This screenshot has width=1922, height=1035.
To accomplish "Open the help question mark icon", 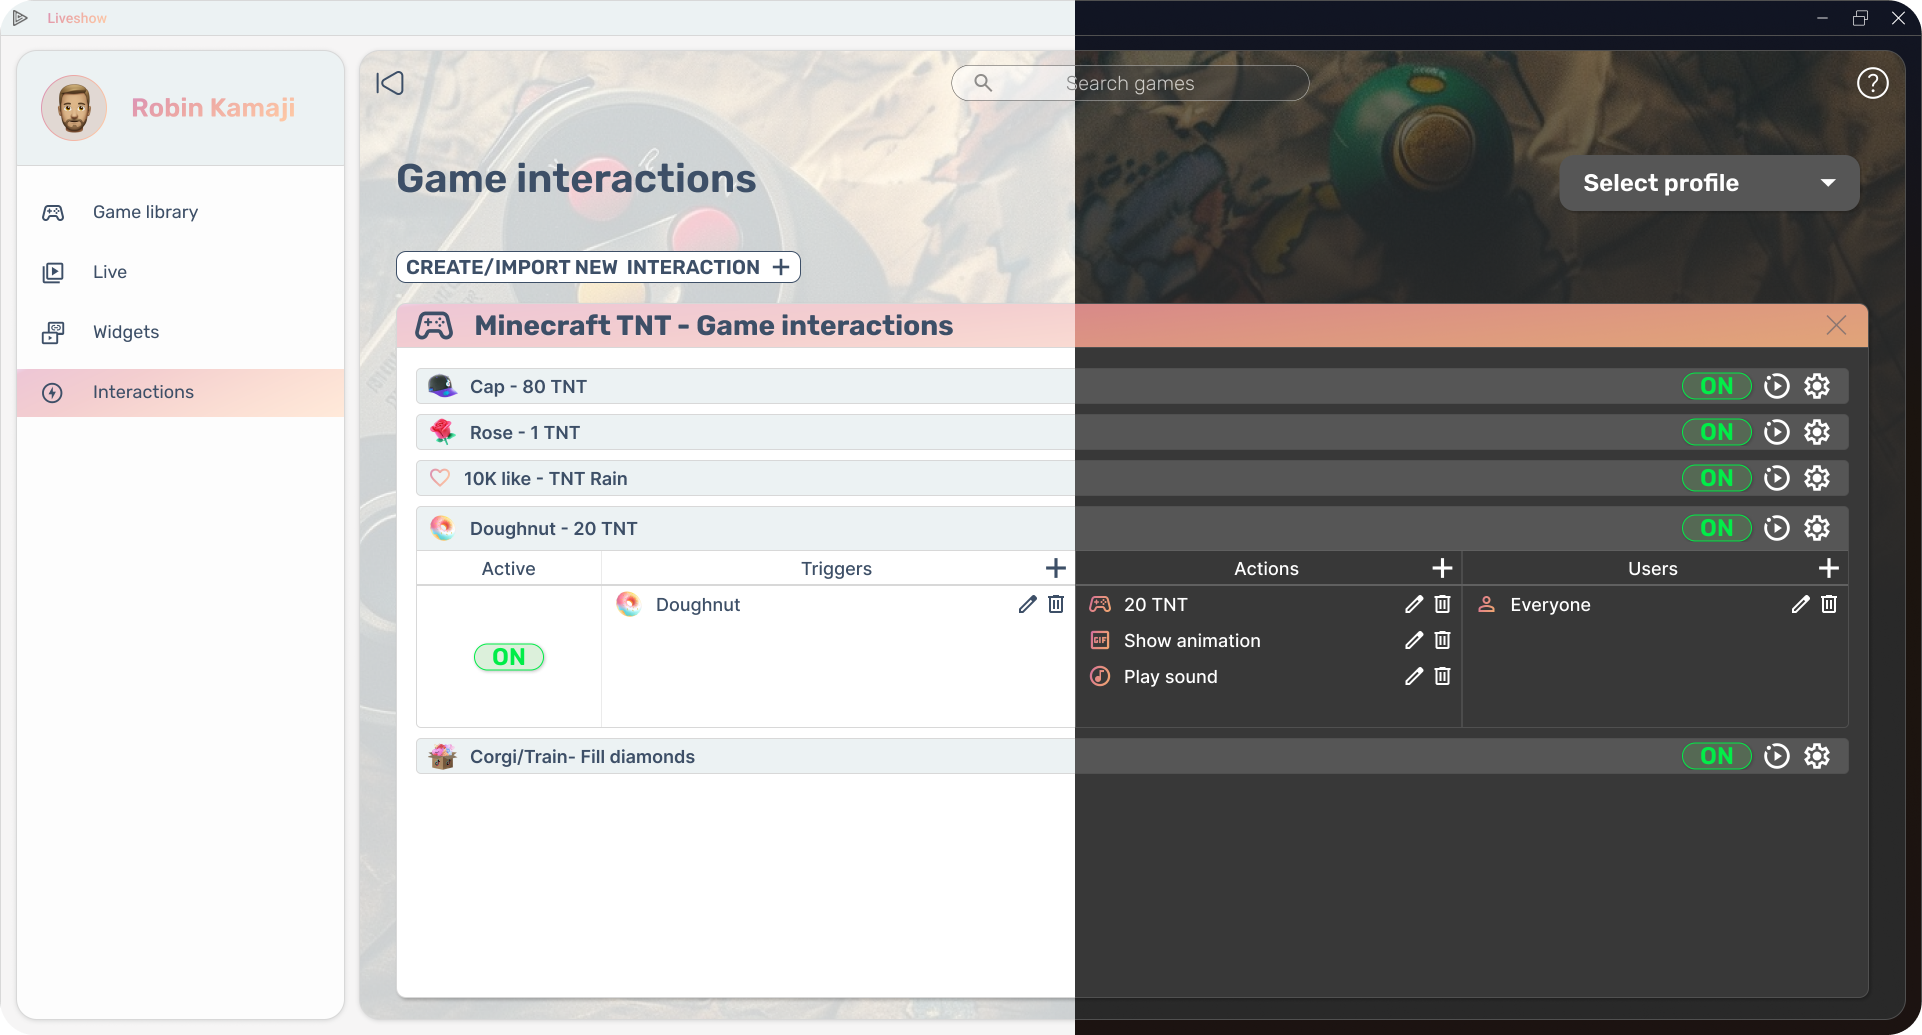I will [x=1872, y=83].
